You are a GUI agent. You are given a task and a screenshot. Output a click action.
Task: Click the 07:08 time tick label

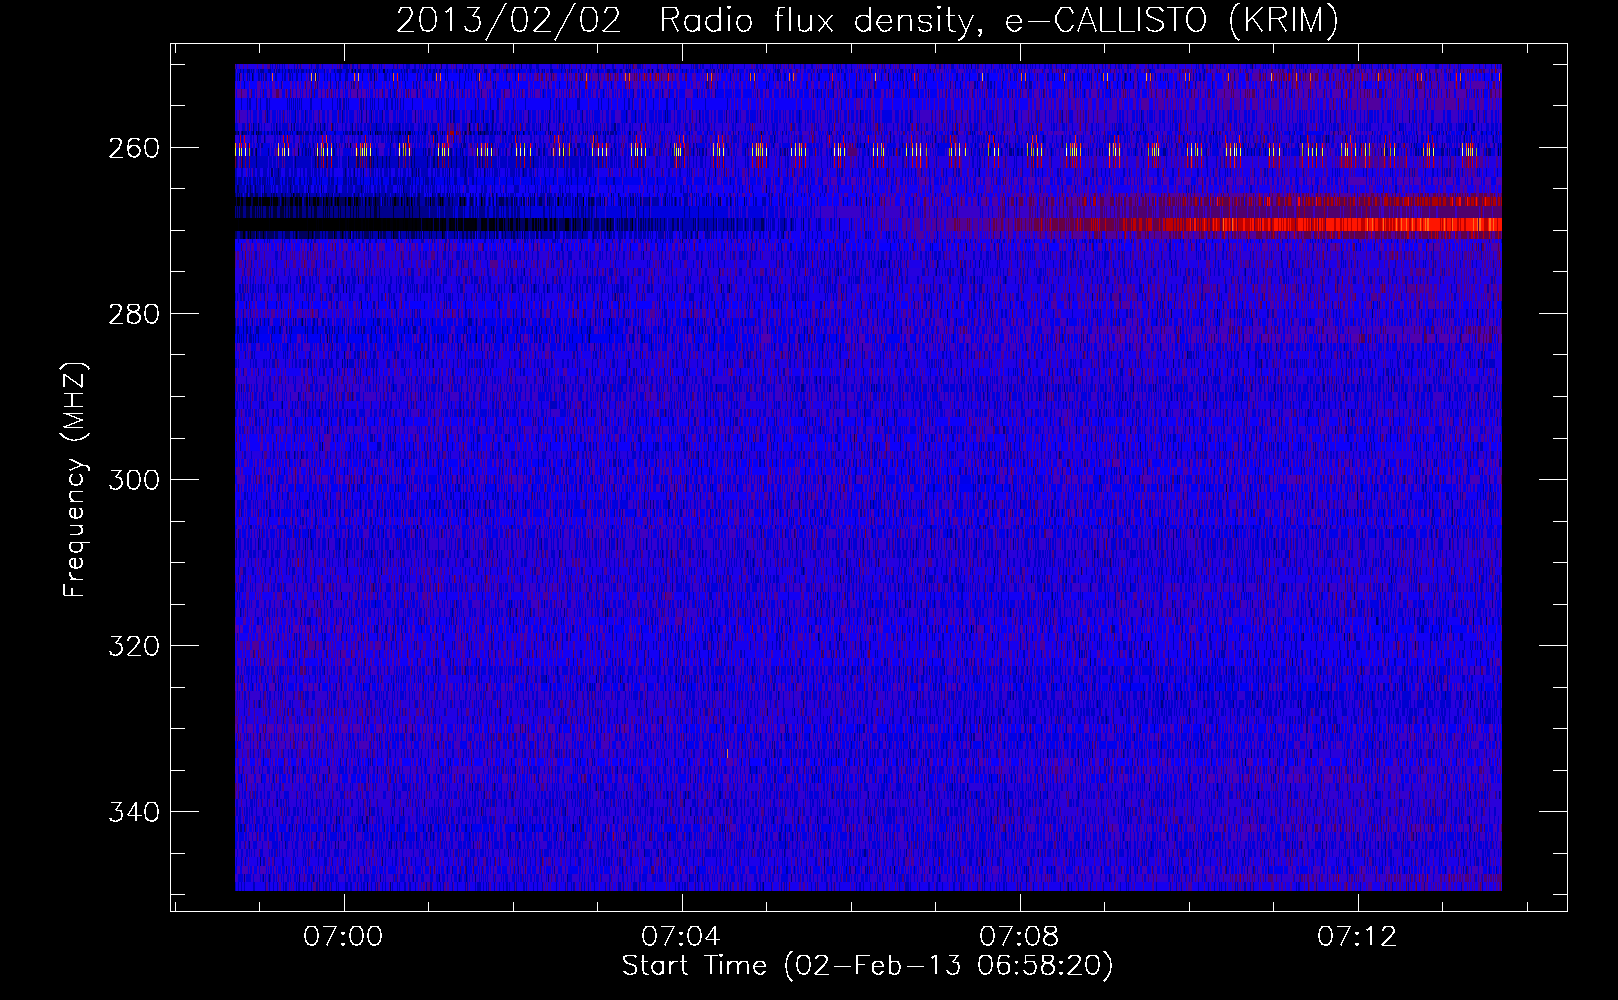[x=1019, y=937]
